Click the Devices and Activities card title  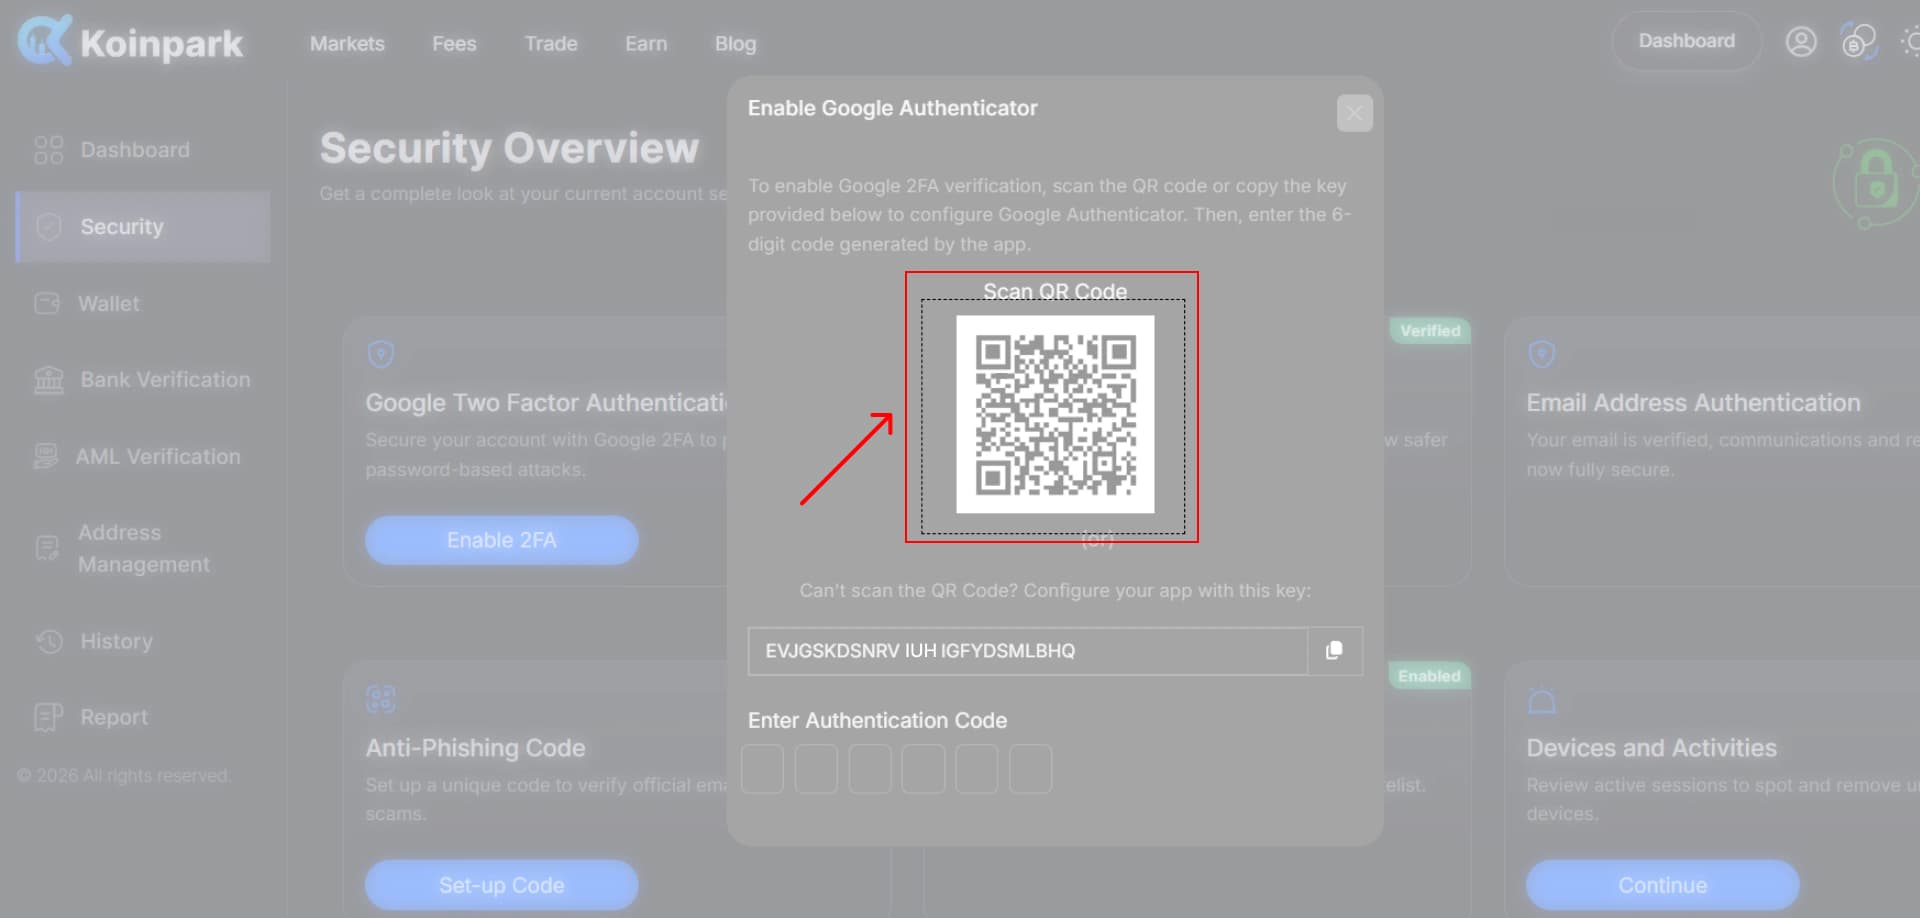point(1651,748)
